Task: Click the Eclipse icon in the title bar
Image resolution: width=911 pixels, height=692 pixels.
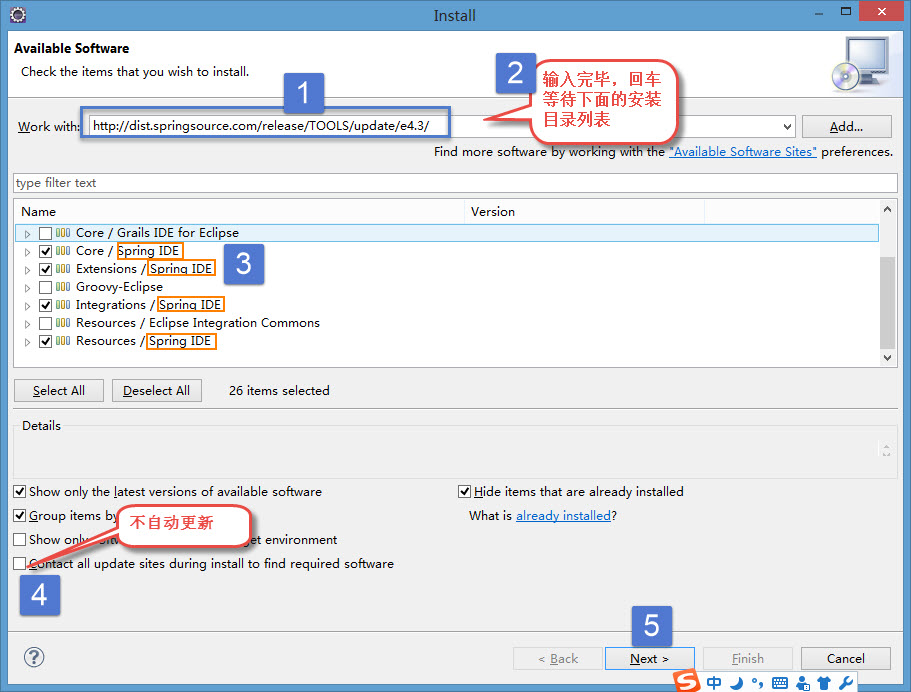Action: [18, 15]
